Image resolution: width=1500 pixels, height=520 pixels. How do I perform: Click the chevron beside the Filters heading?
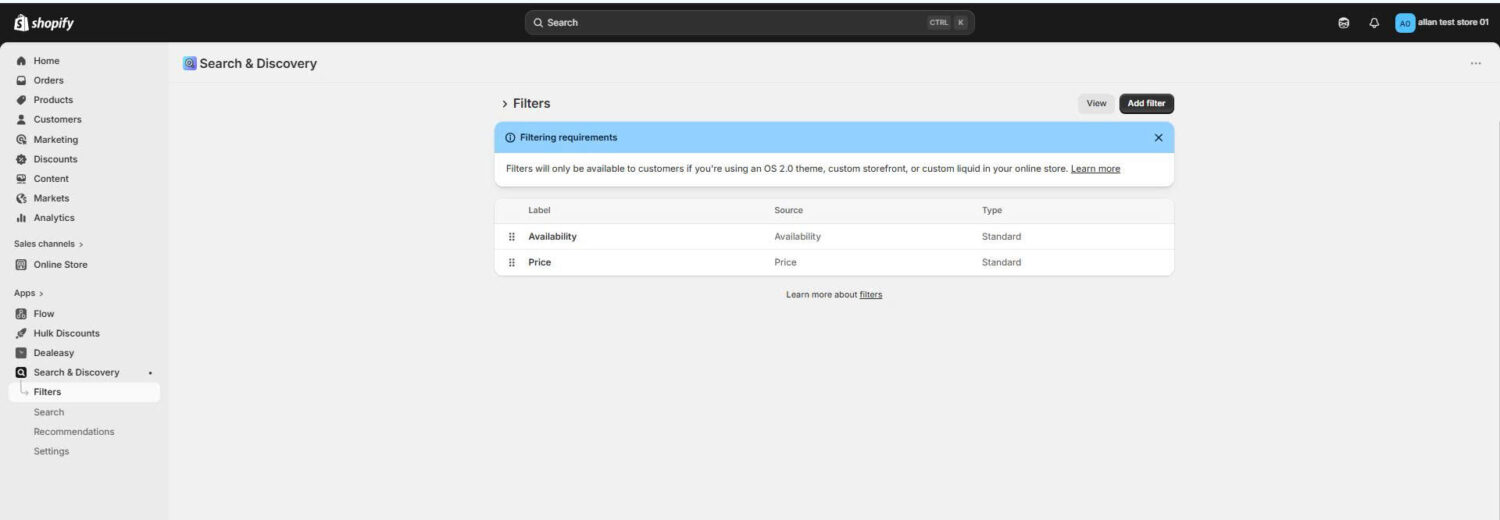(505, 104)
